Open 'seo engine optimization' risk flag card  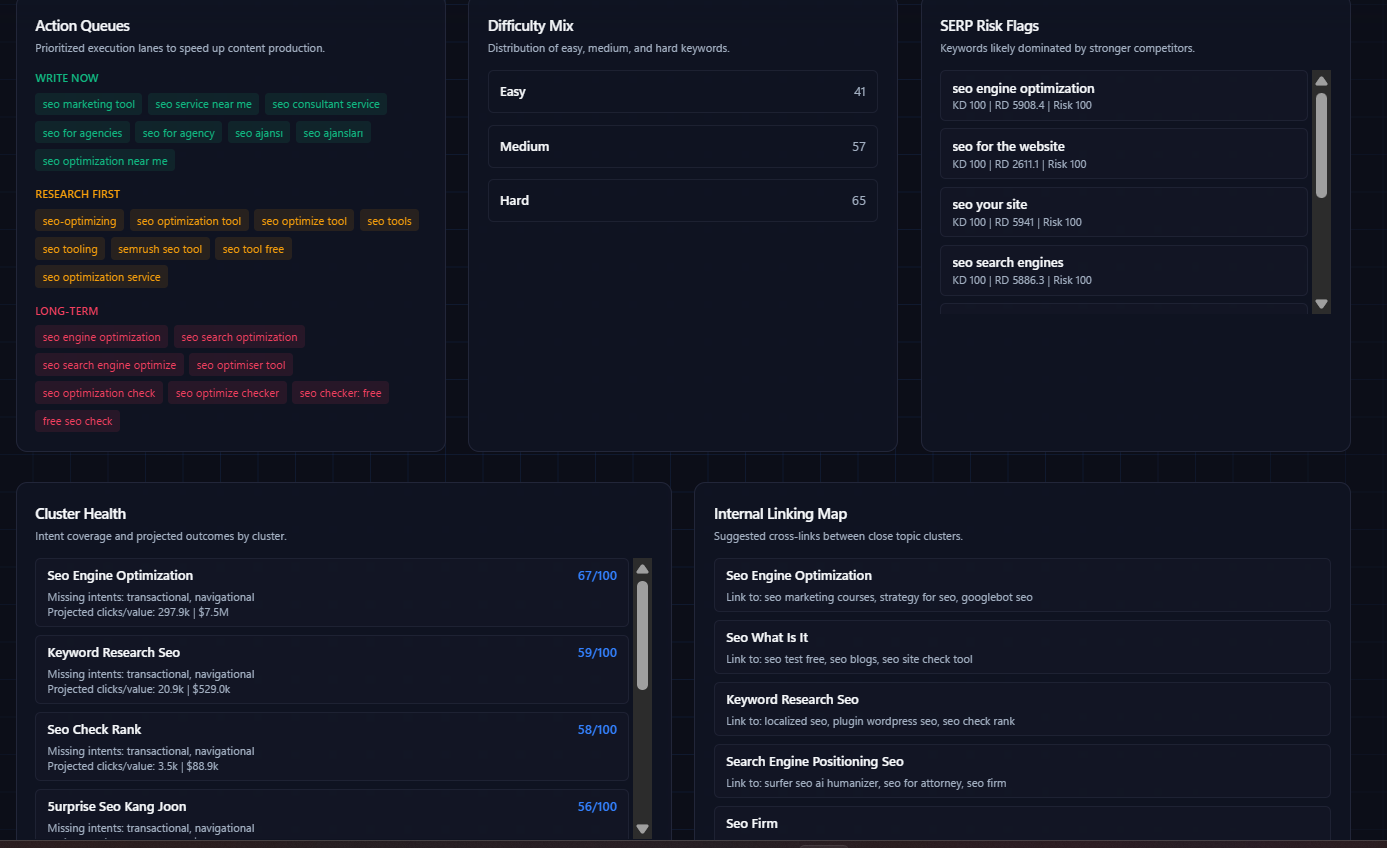(x=1124, y=96)
